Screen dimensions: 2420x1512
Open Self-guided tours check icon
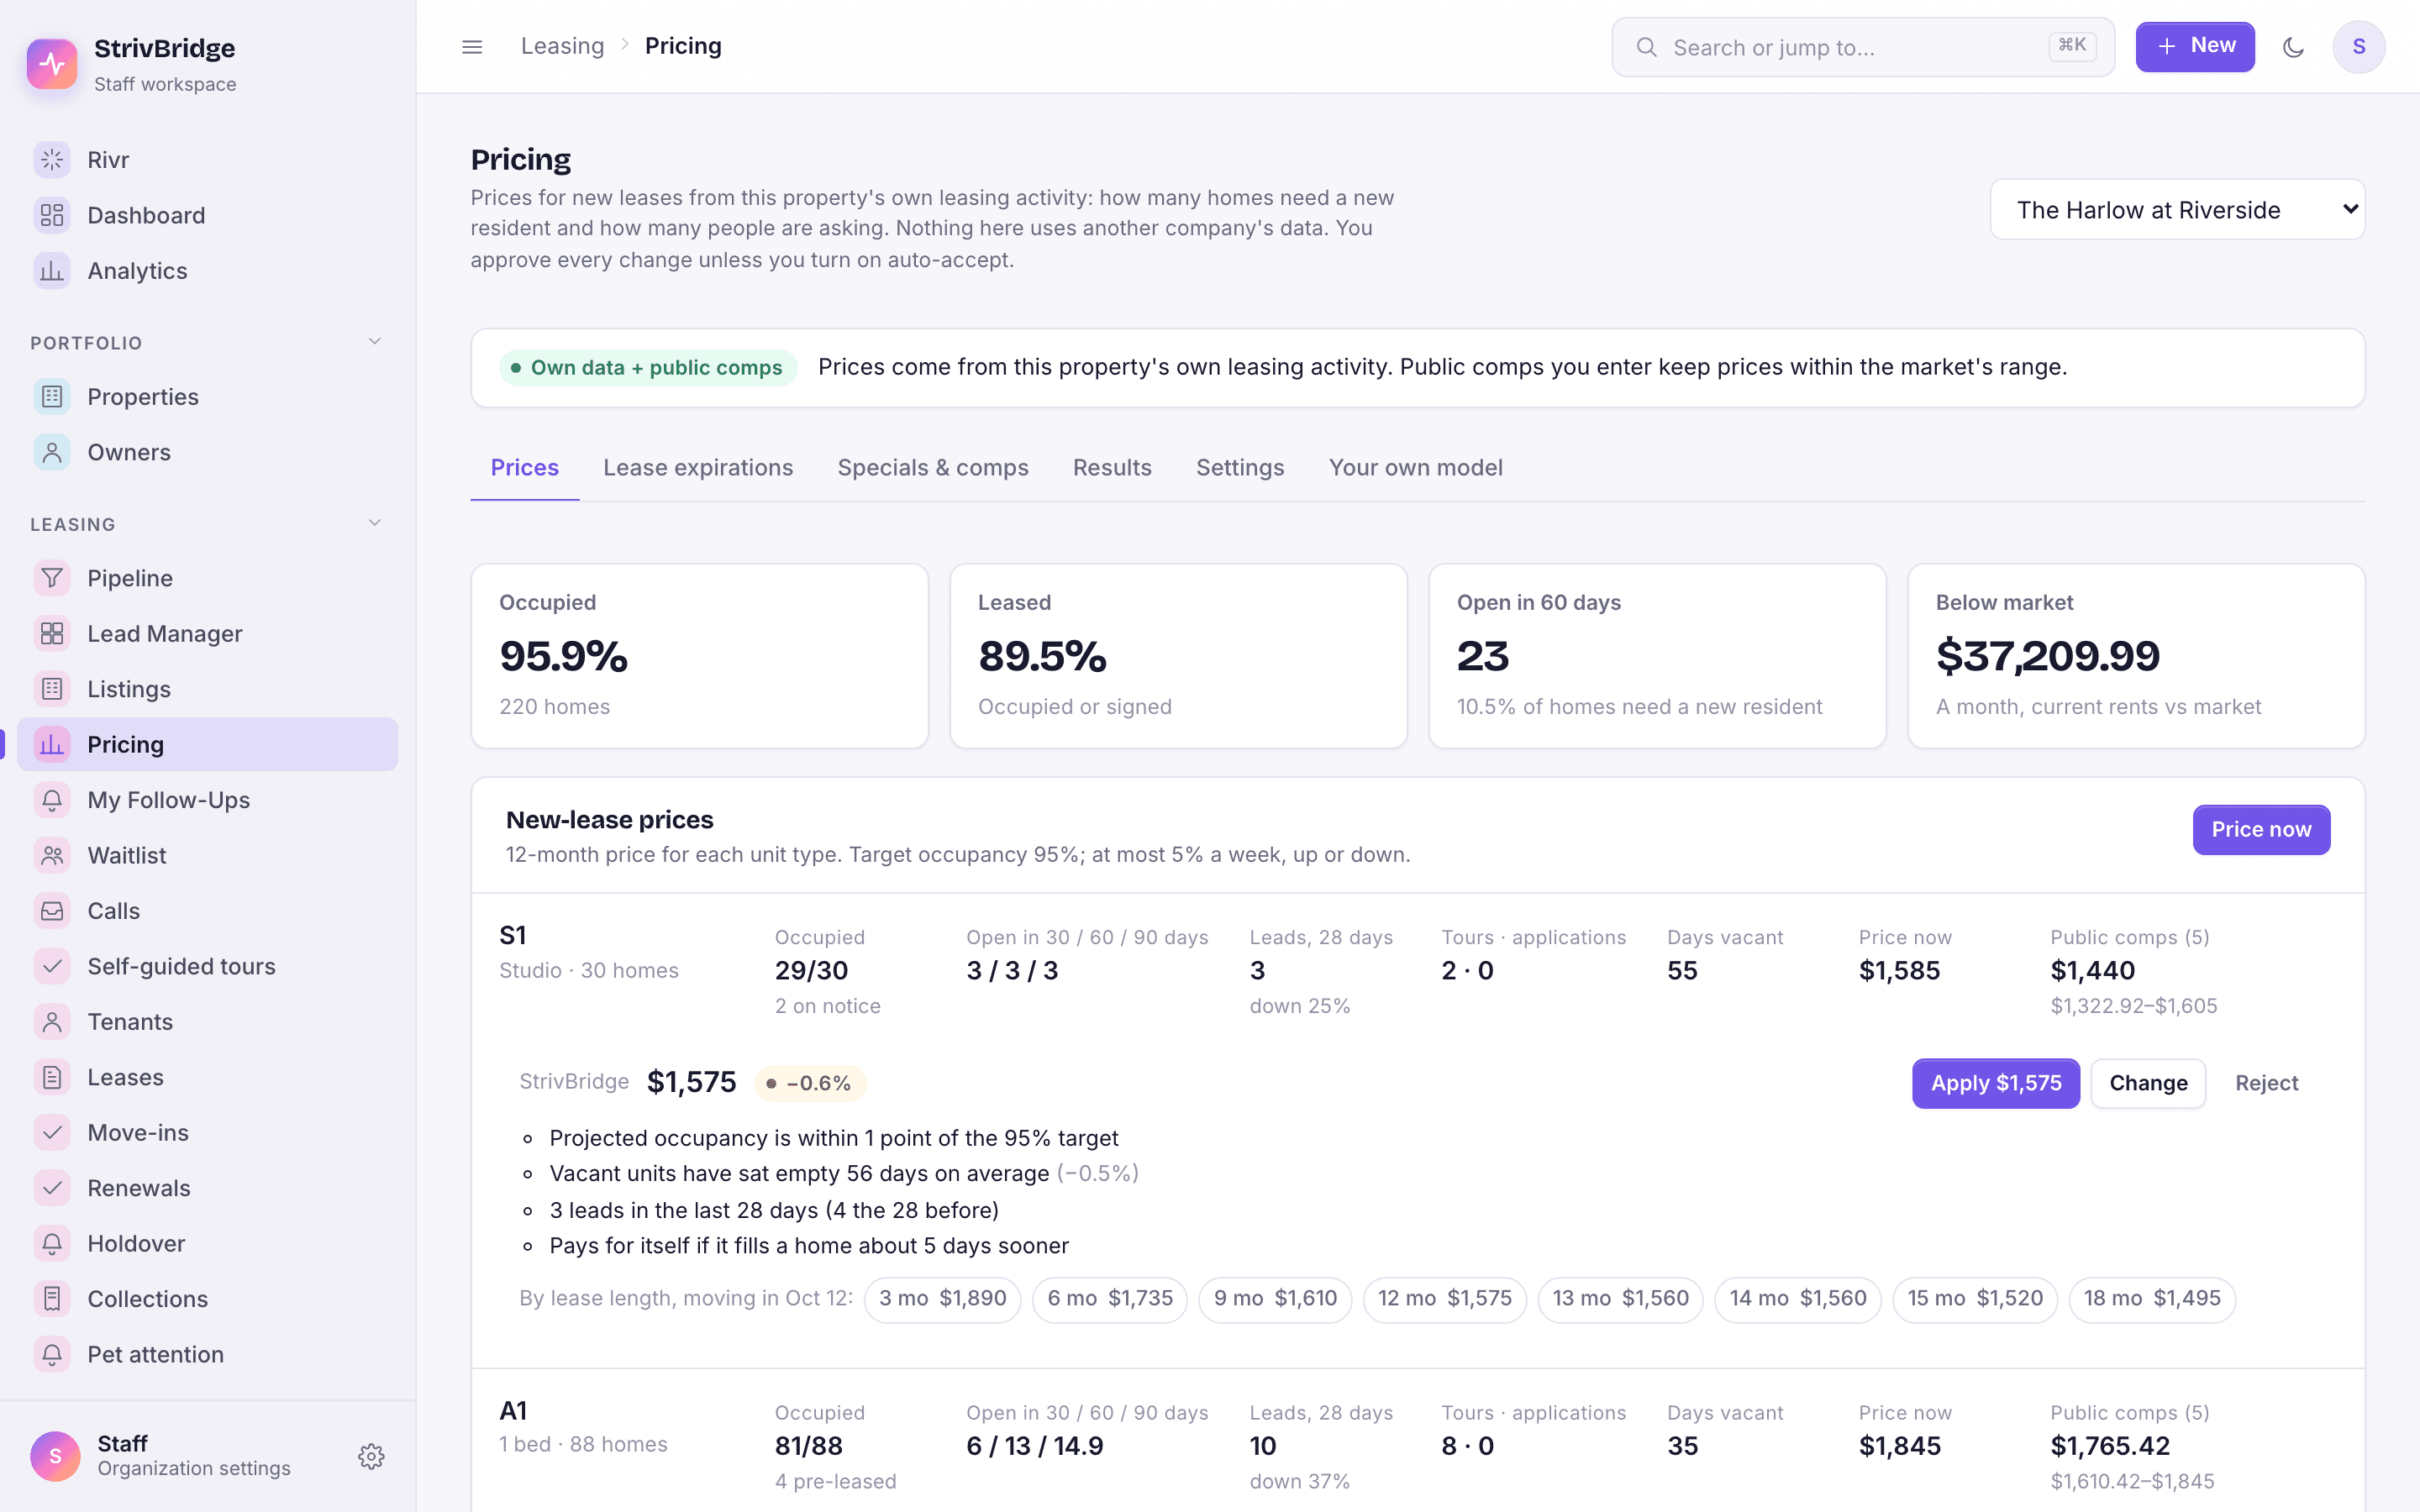[x=52, y=966]
